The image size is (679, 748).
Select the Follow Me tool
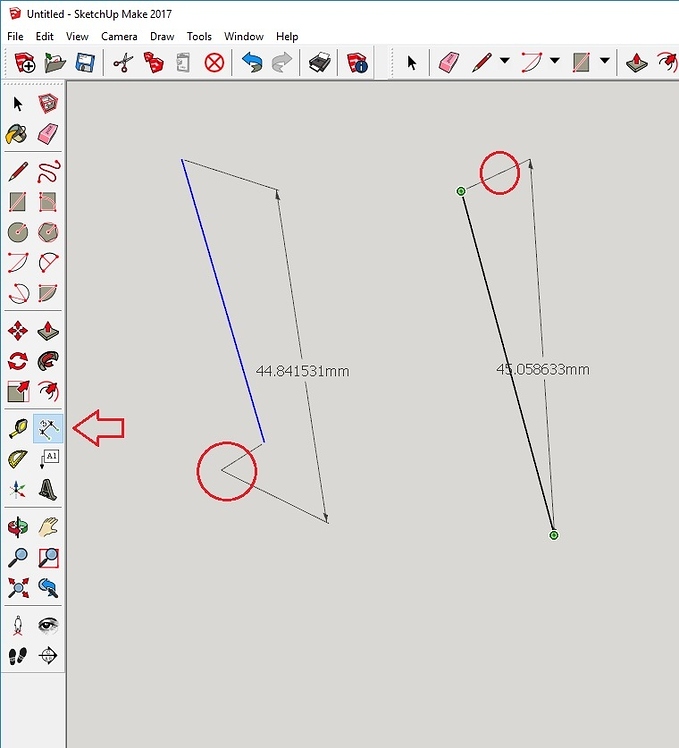[x=48, y=361]
